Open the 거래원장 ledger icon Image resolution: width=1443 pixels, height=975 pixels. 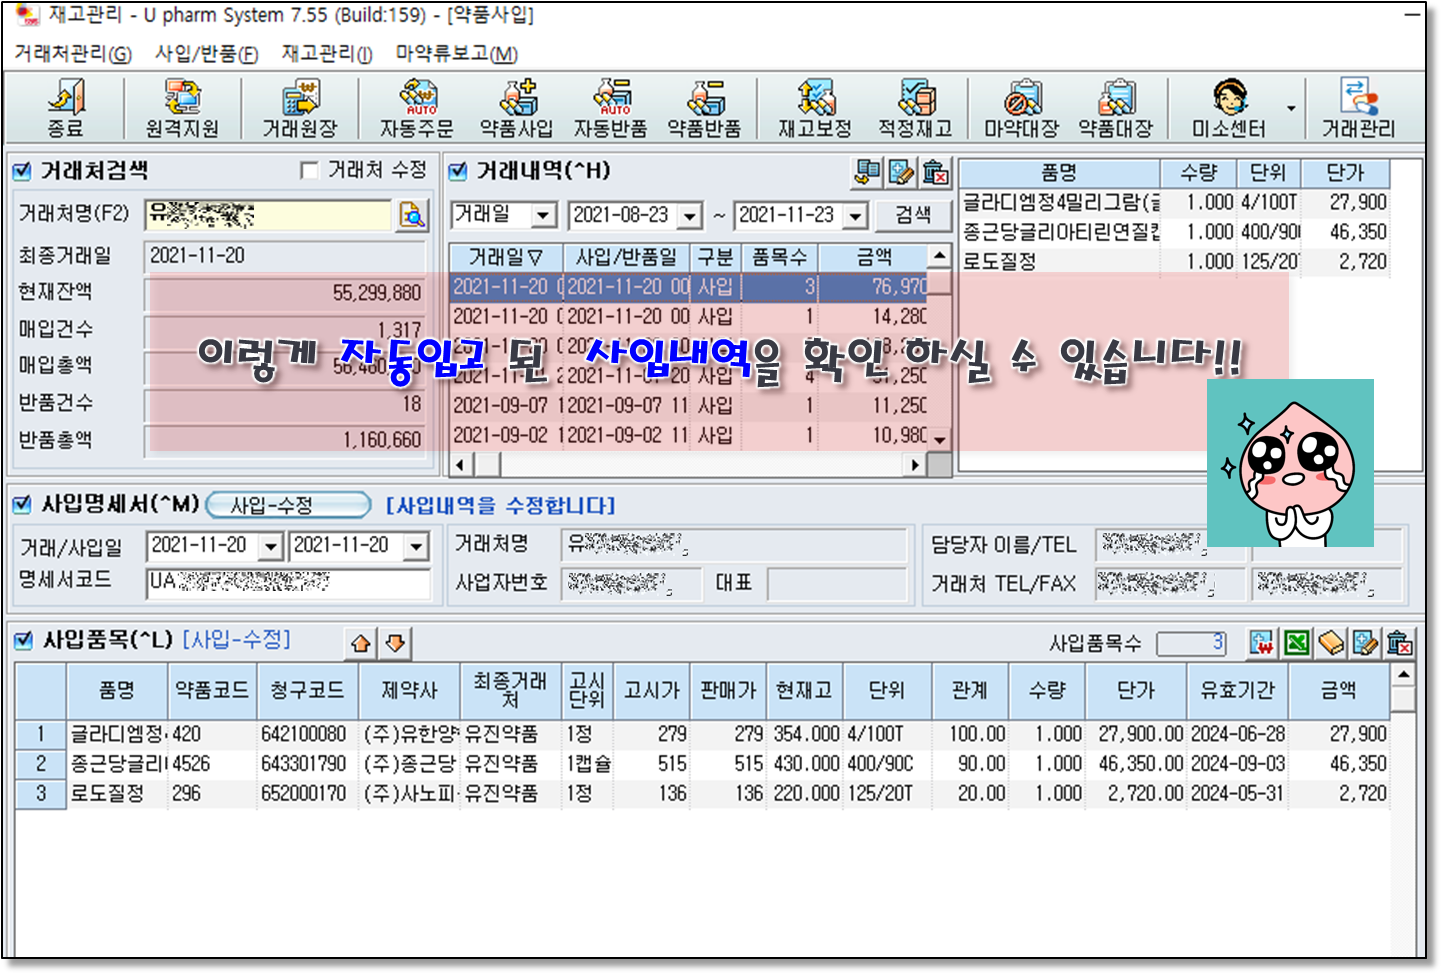(x=299, y=108)
